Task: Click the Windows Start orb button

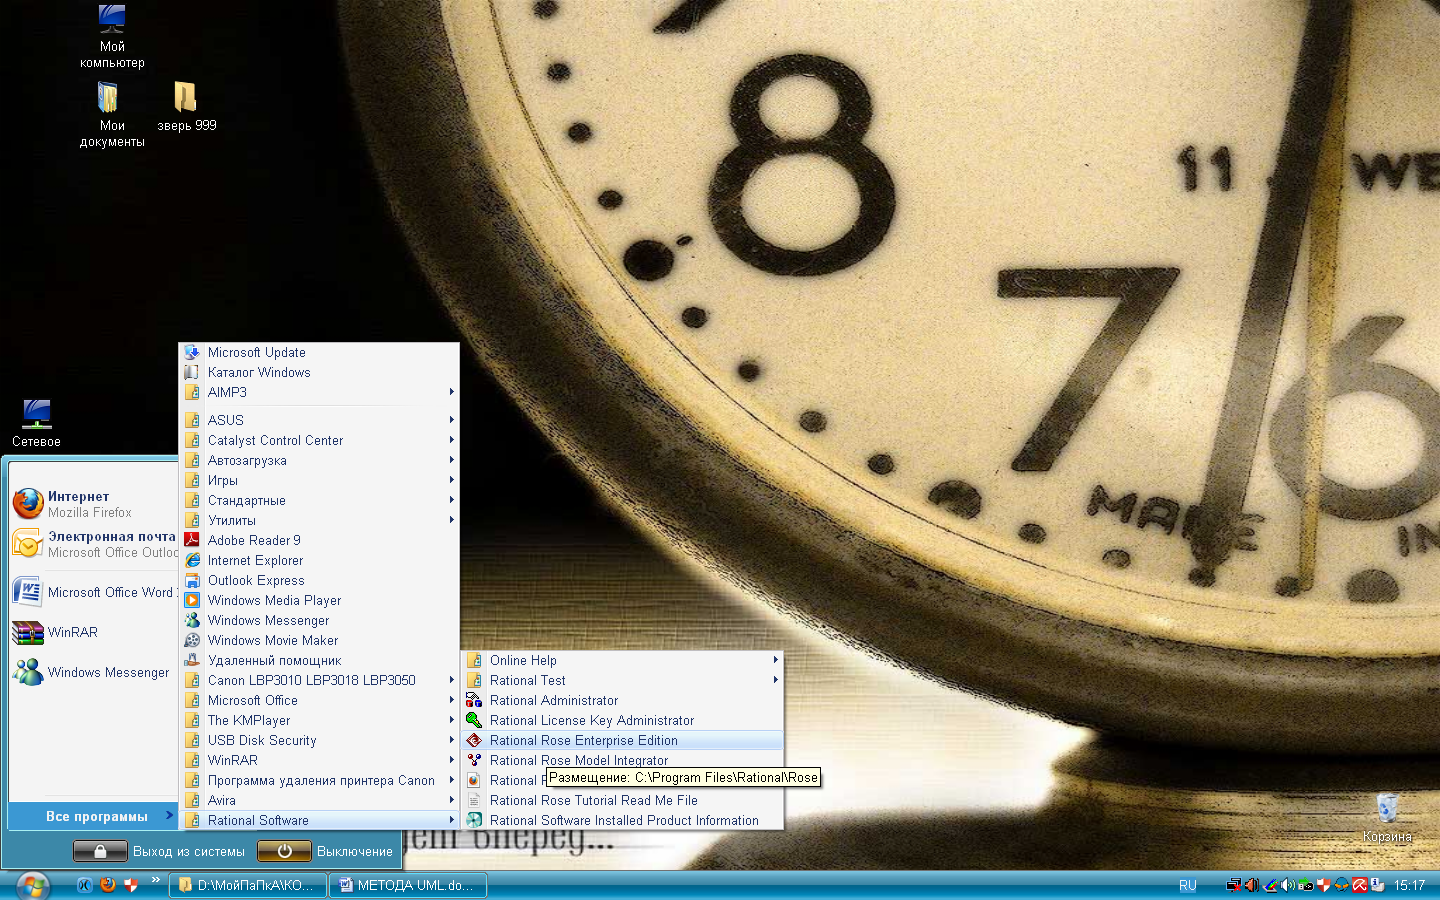Action: [x=32, y=886]
